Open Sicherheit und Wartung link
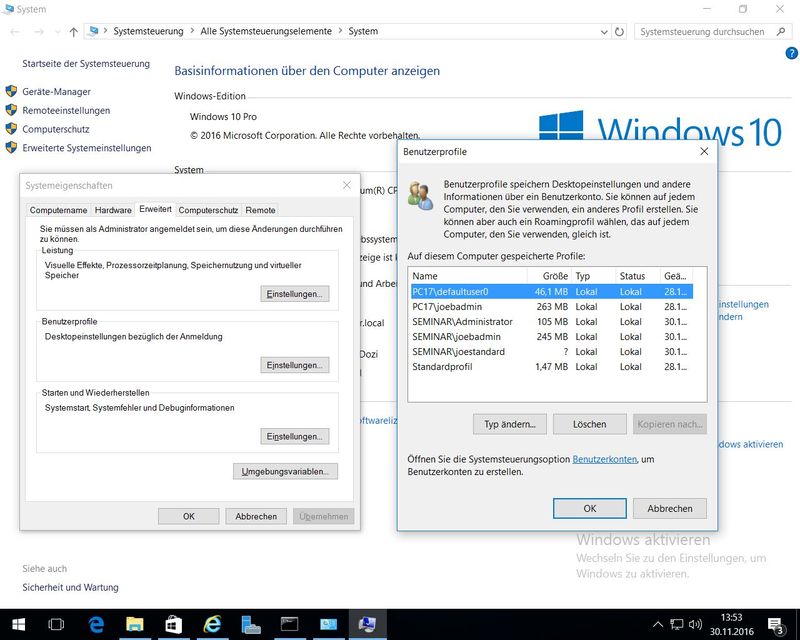800x640 pixels. 70,587
